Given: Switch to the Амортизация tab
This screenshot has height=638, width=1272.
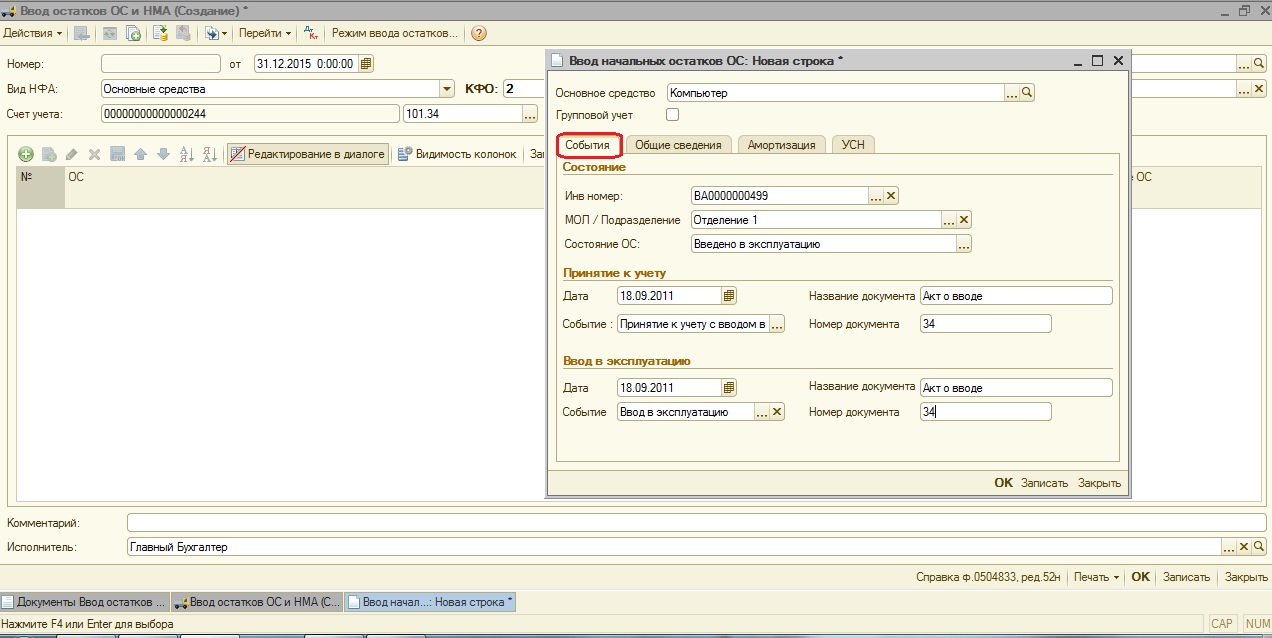Looking at the screenshot, I should (x=782, y=145).
